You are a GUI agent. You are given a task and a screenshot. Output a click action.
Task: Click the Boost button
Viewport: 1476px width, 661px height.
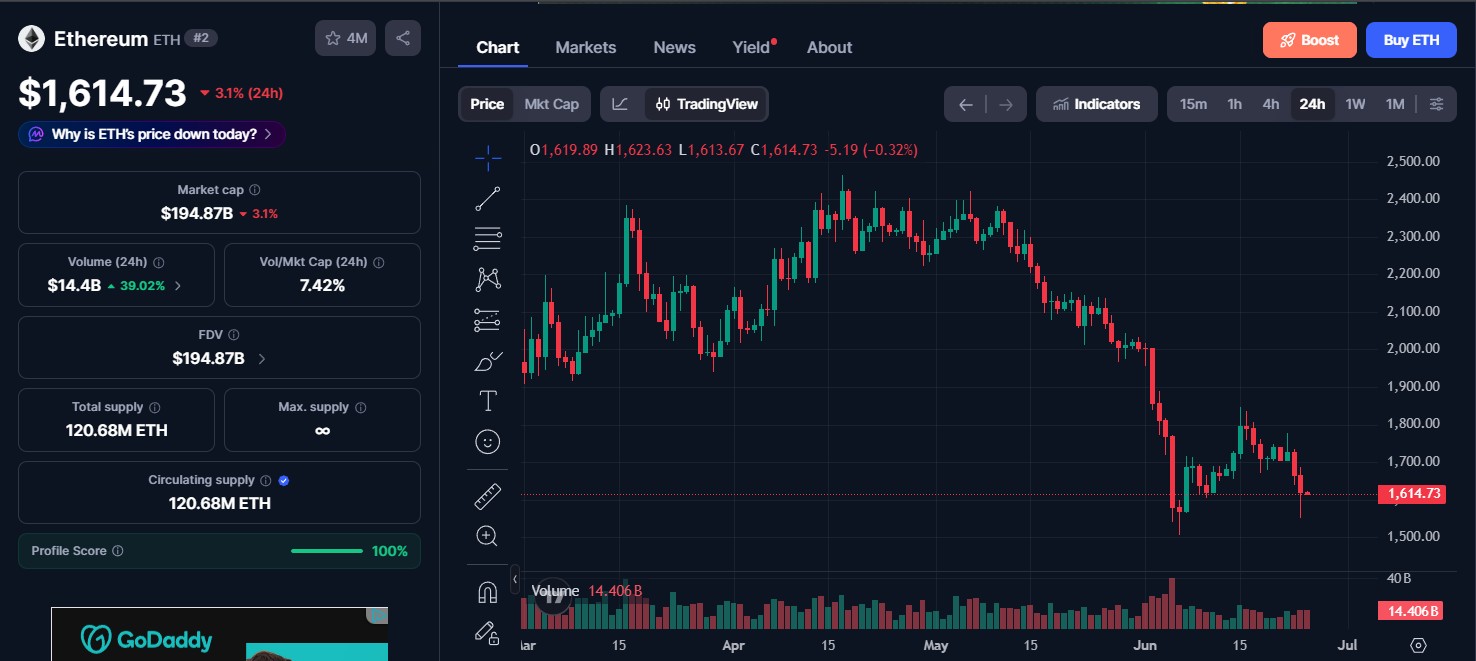tap(1310, 40)
